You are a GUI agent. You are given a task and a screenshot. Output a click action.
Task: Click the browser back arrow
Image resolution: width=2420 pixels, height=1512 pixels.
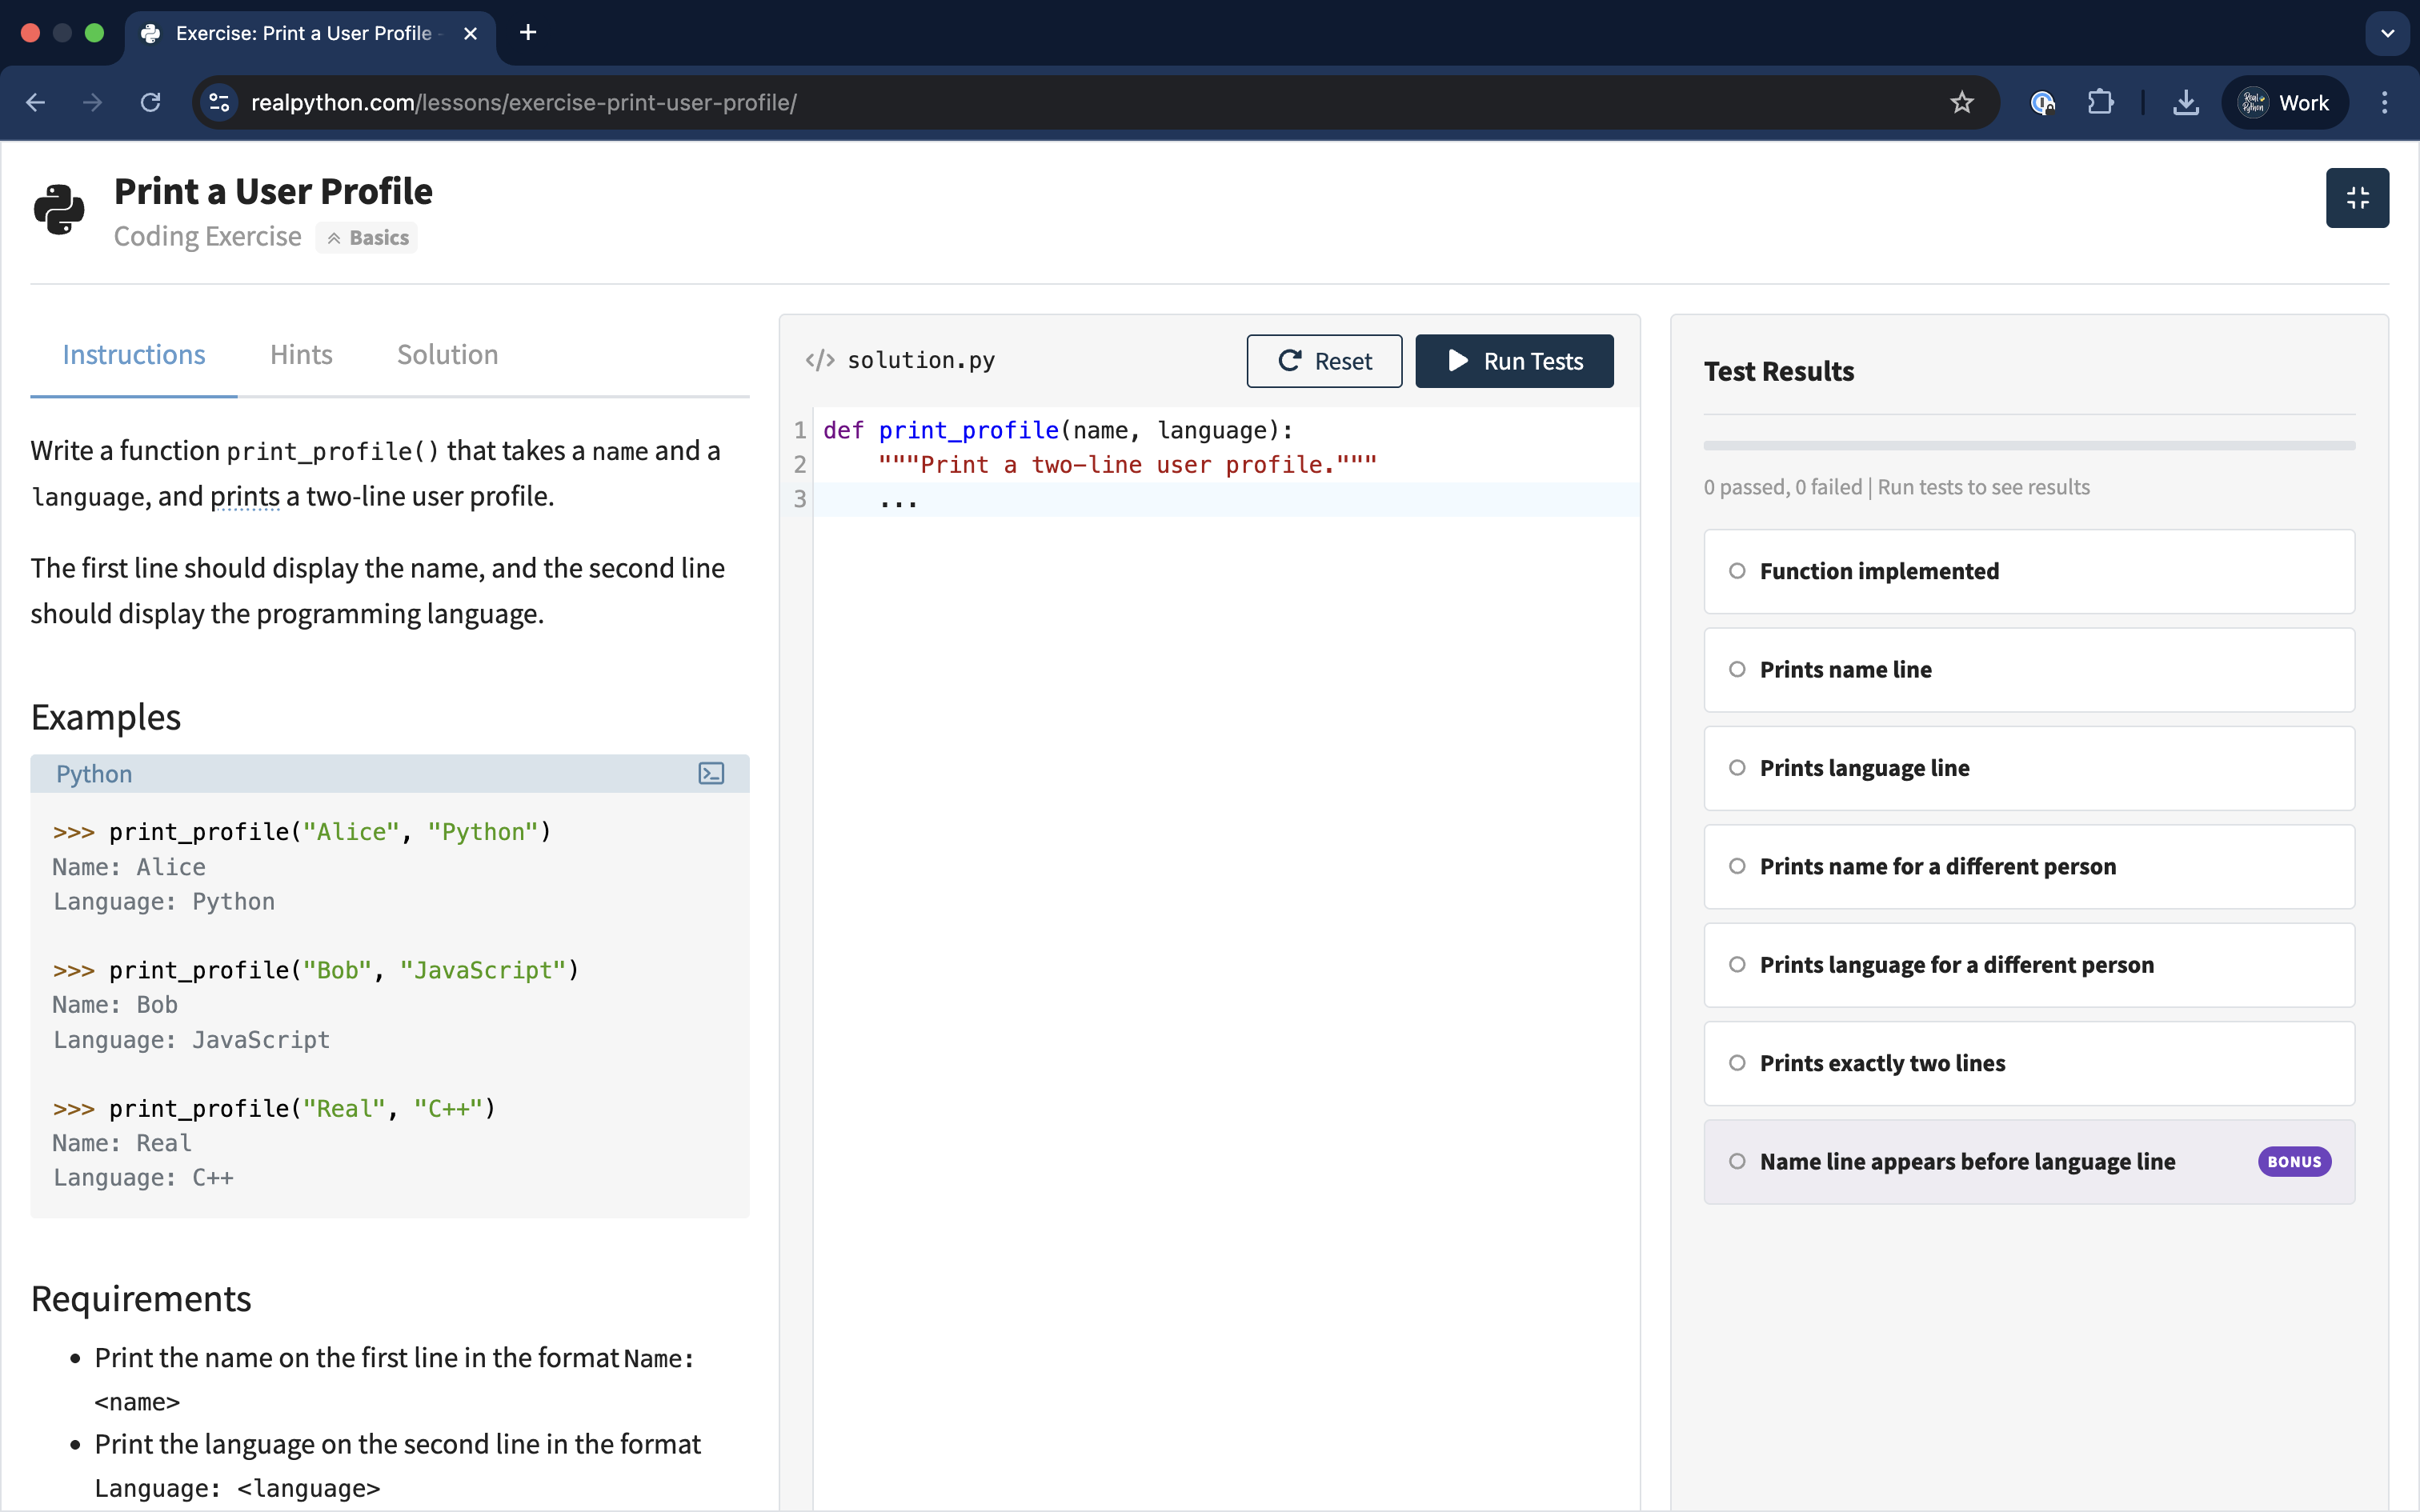36,102
